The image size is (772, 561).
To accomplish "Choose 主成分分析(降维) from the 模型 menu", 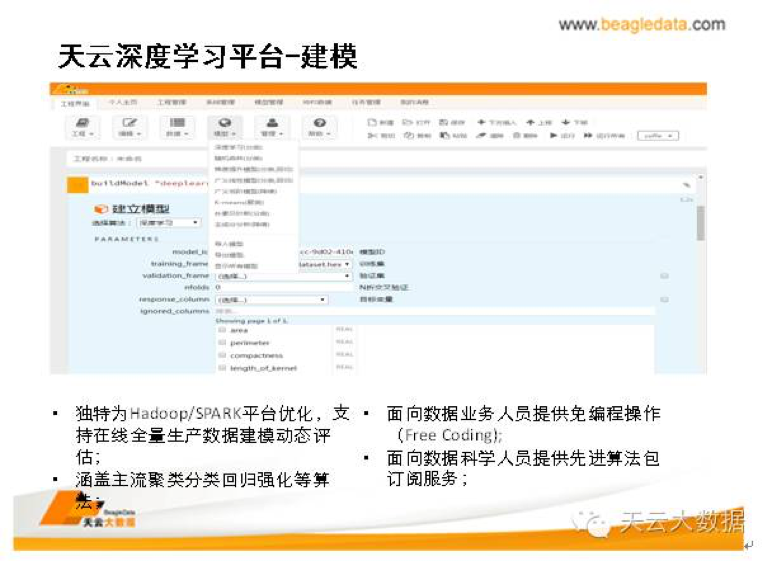I will pos(242,224).
